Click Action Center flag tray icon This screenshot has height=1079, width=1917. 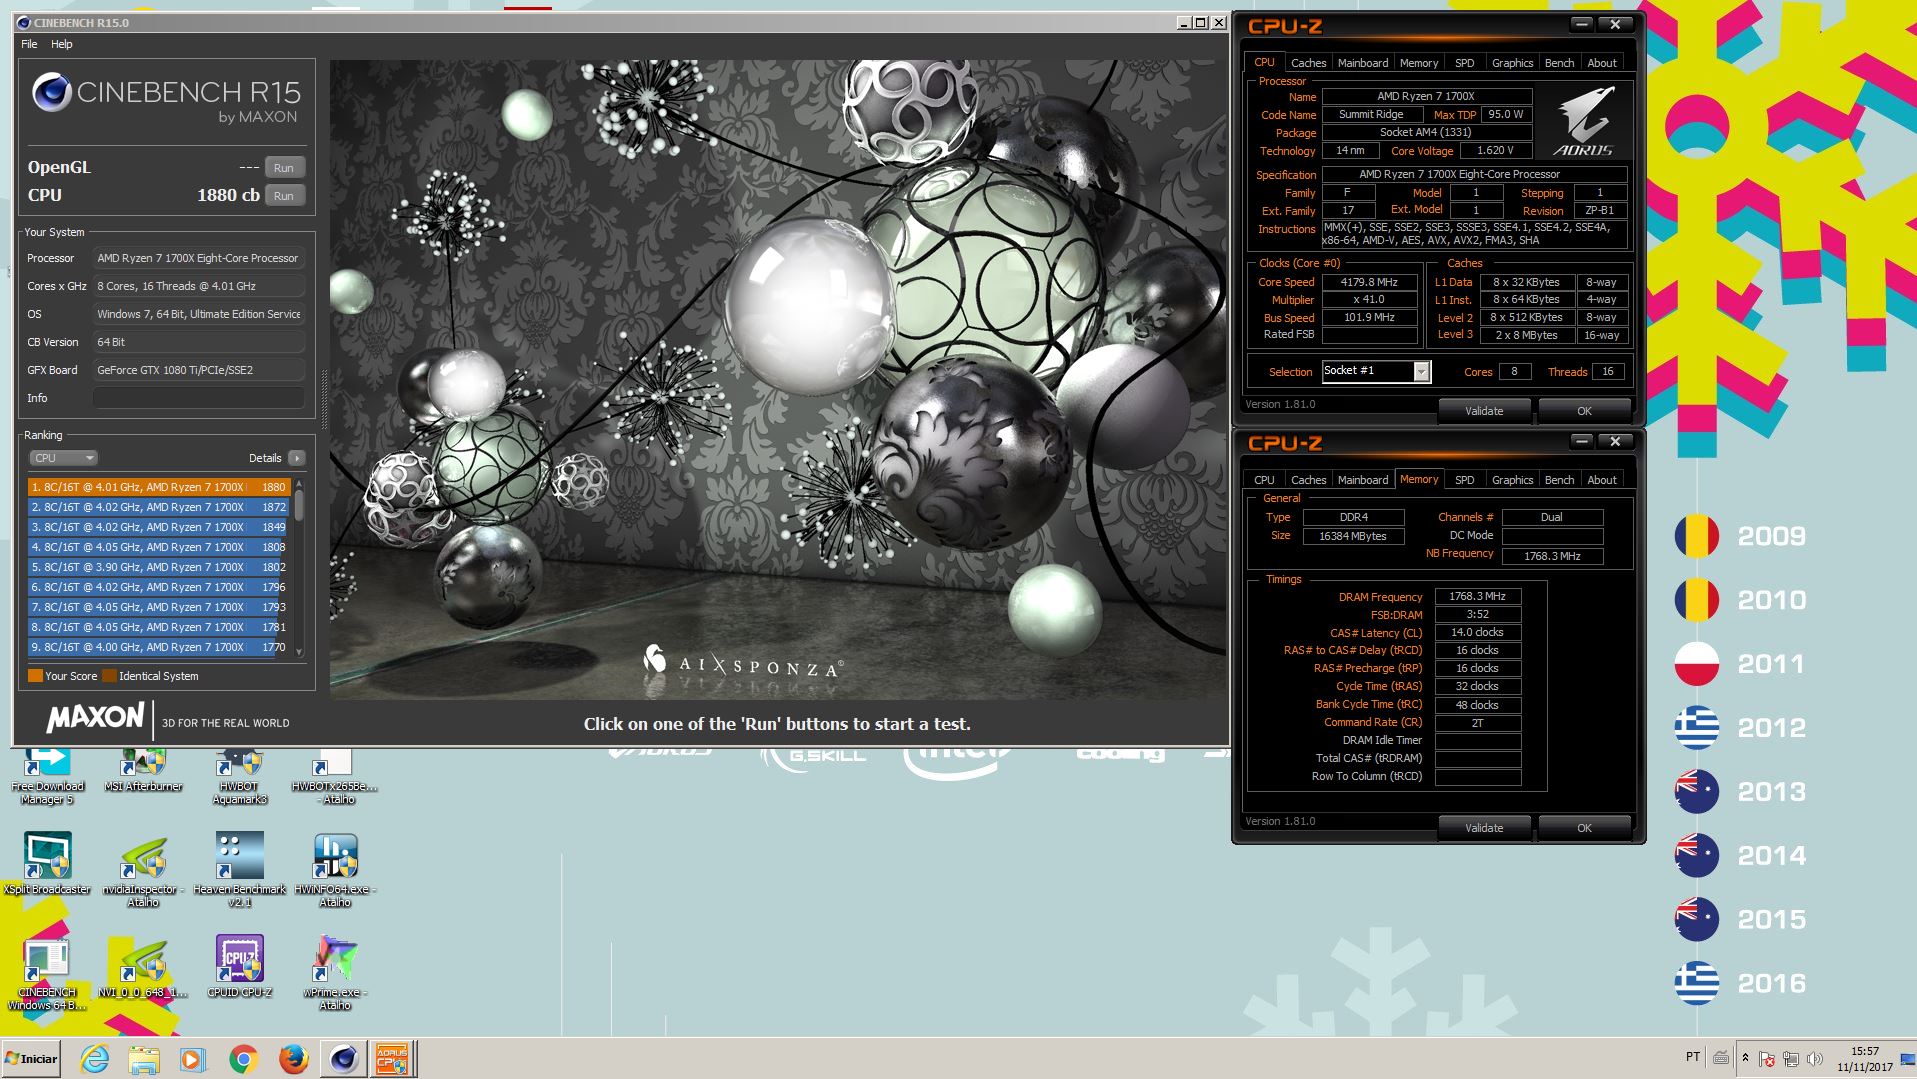point(1767,1058)
